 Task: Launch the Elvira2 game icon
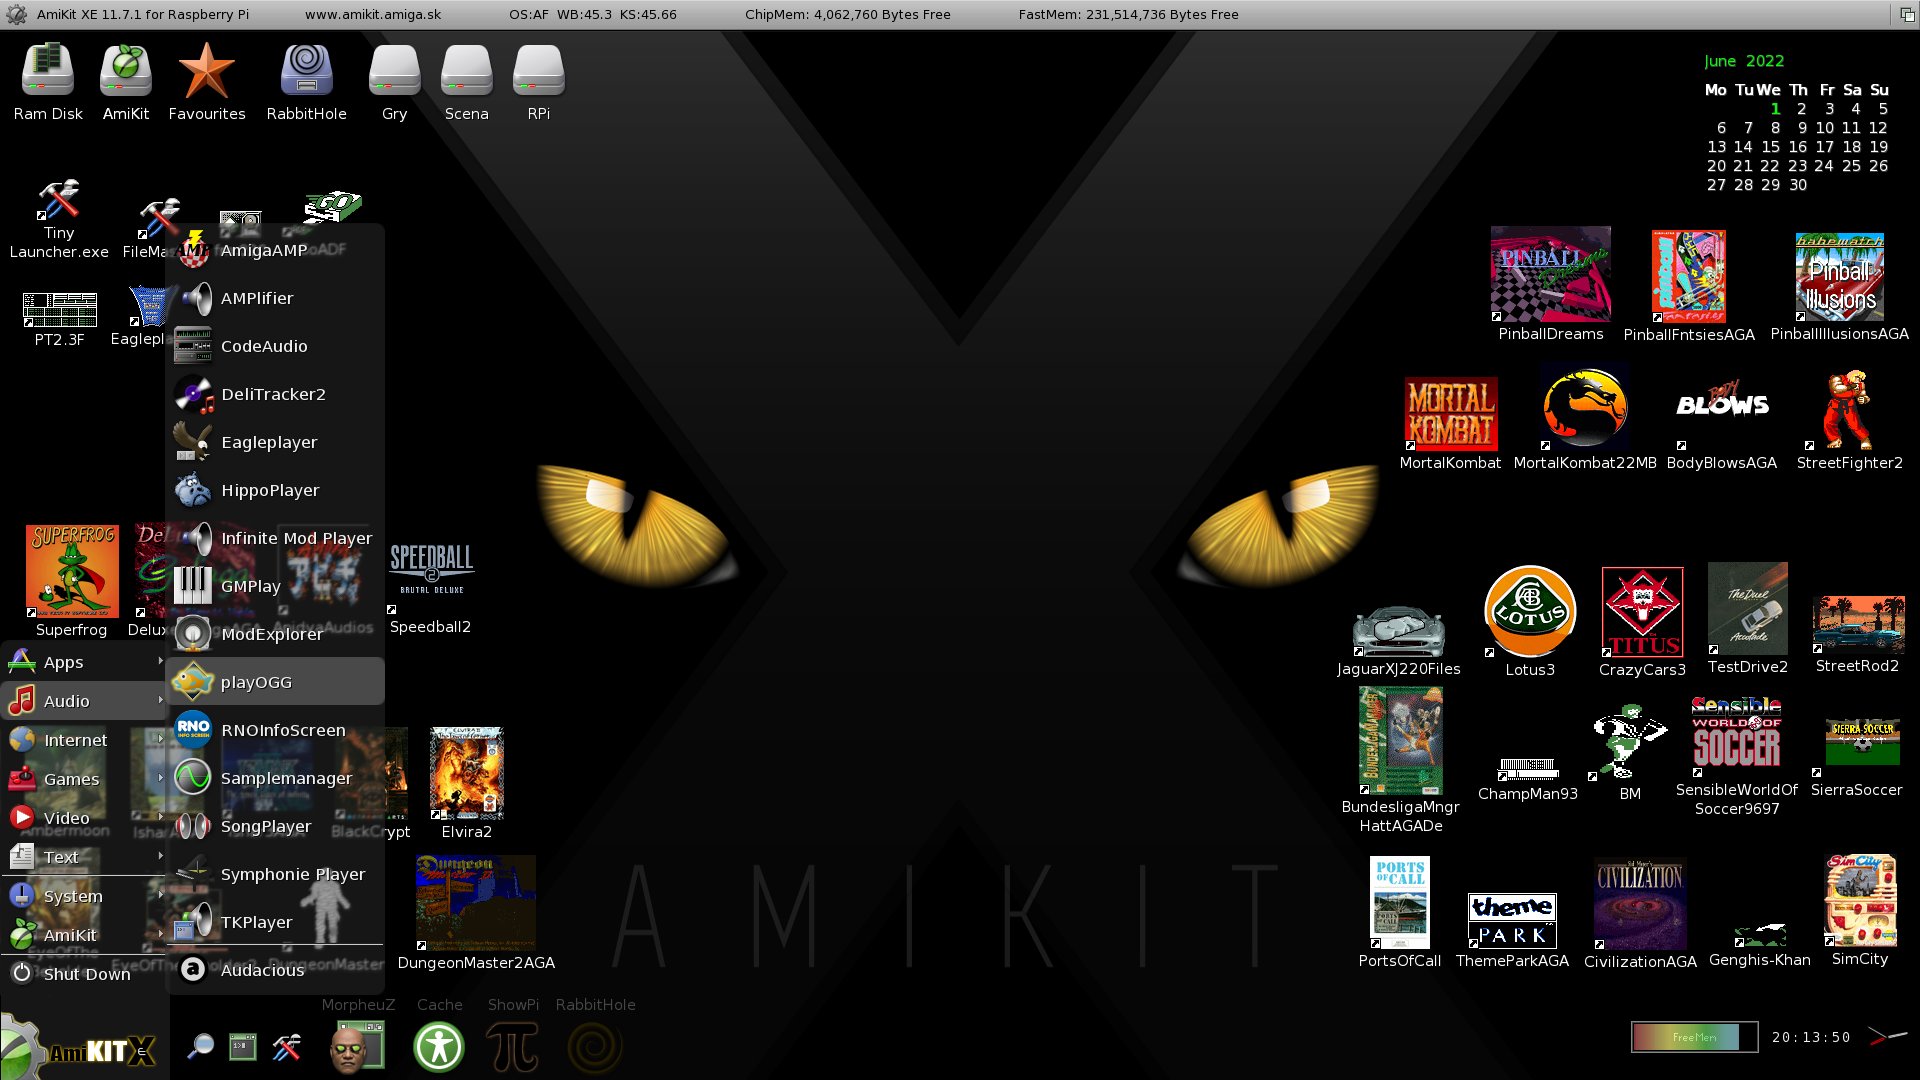tap(466, 773)
